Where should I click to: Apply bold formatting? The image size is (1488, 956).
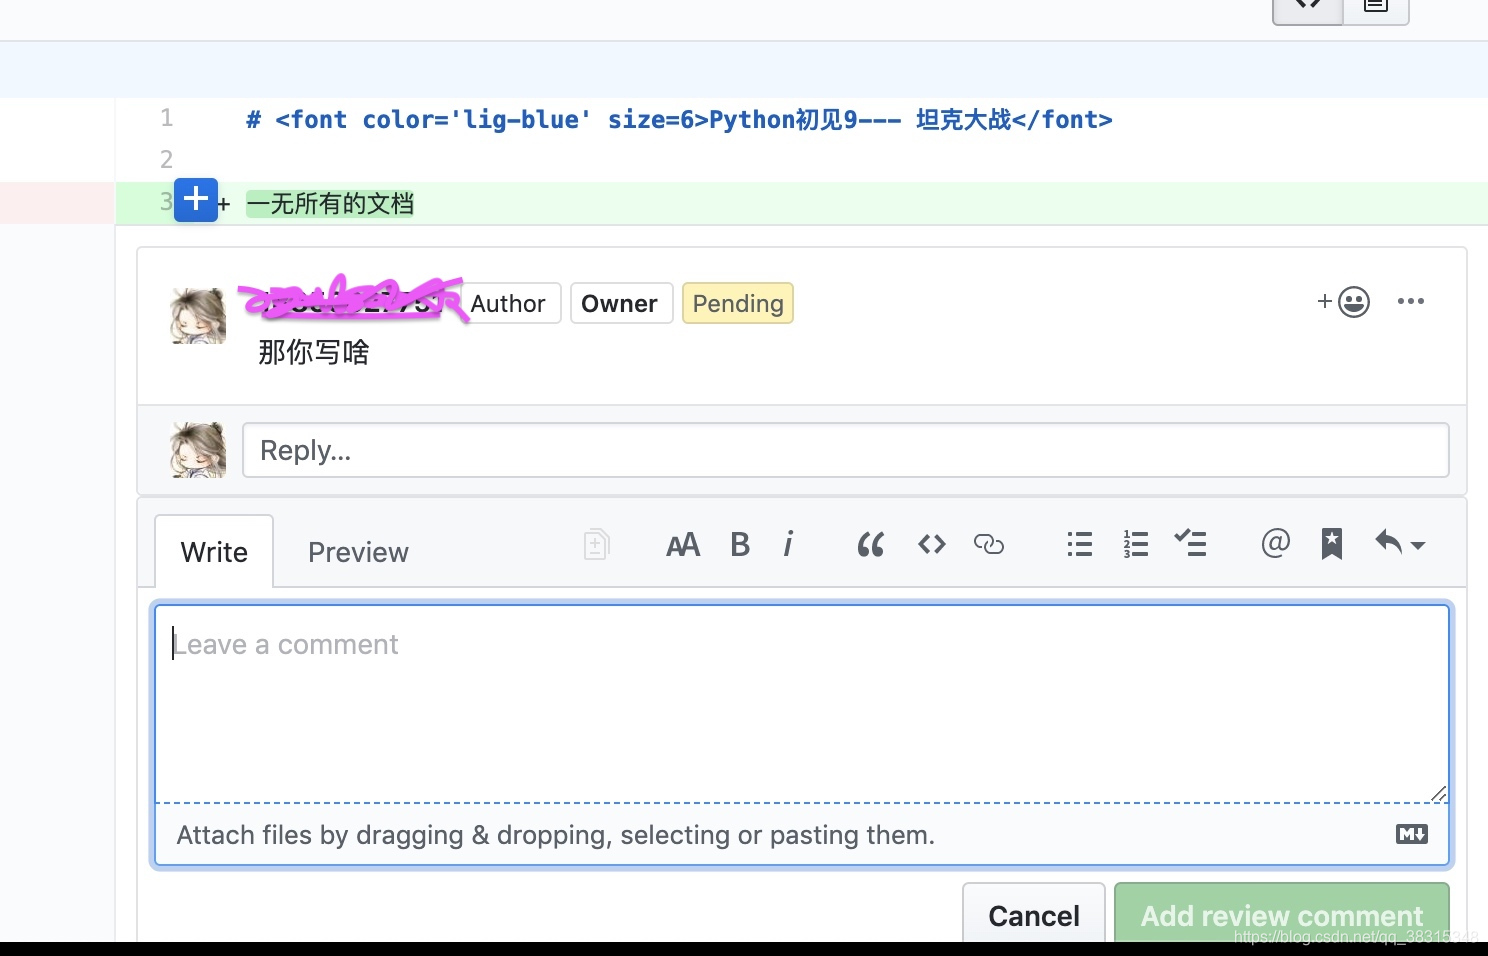(x=740, y=545)
